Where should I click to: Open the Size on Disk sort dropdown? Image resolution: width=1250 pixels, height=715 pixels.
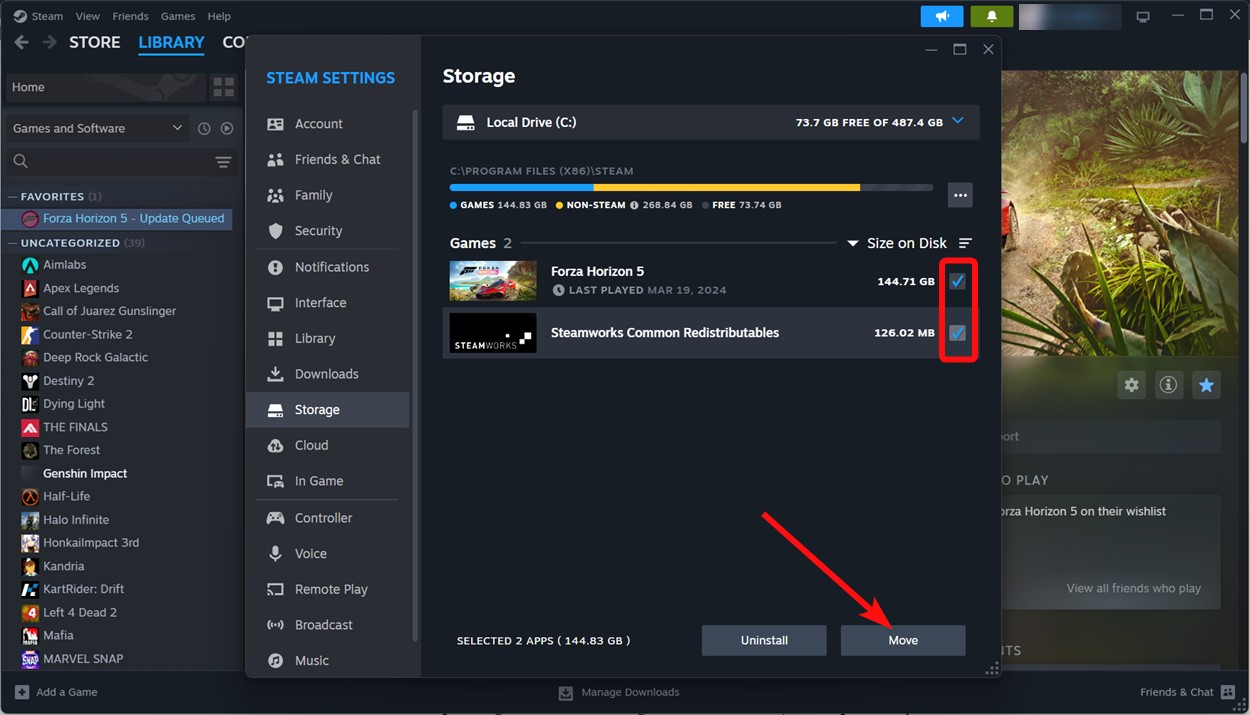[897, 243]
